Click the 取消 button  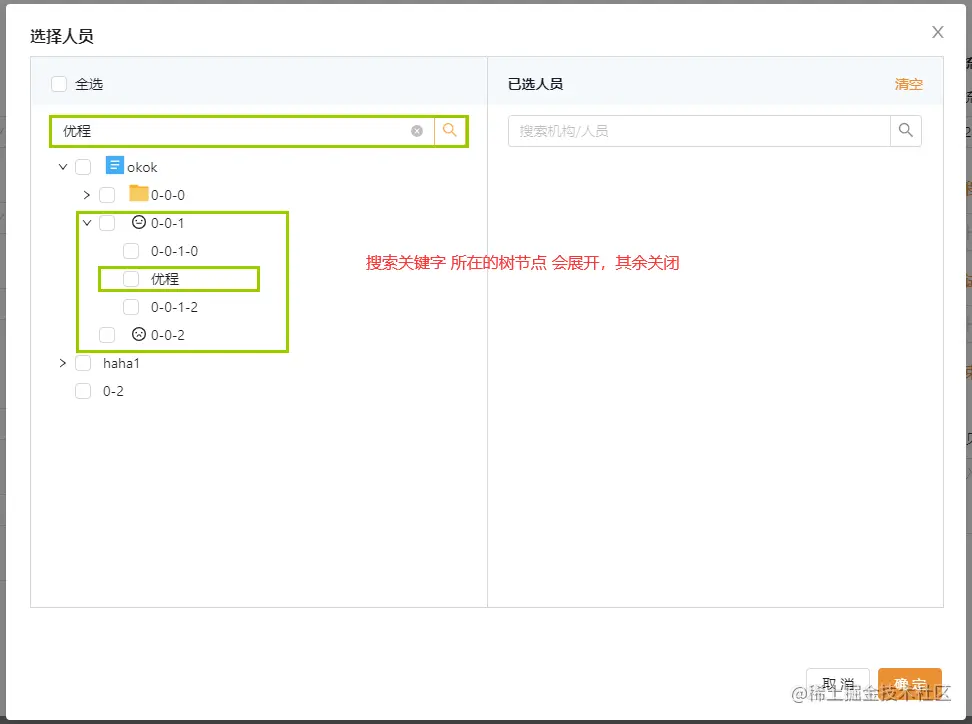(x=837, y=684)
